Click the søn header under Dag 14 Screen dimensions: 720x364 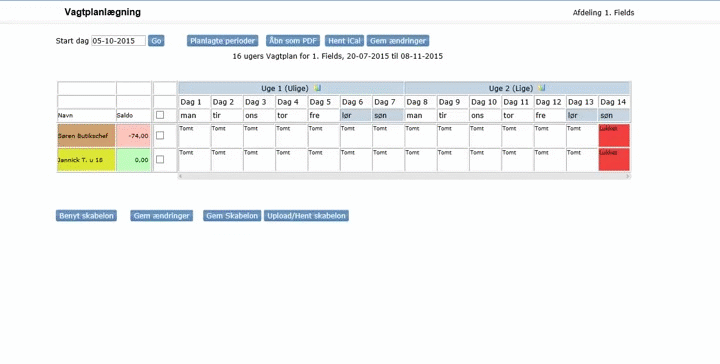[614, 115]
